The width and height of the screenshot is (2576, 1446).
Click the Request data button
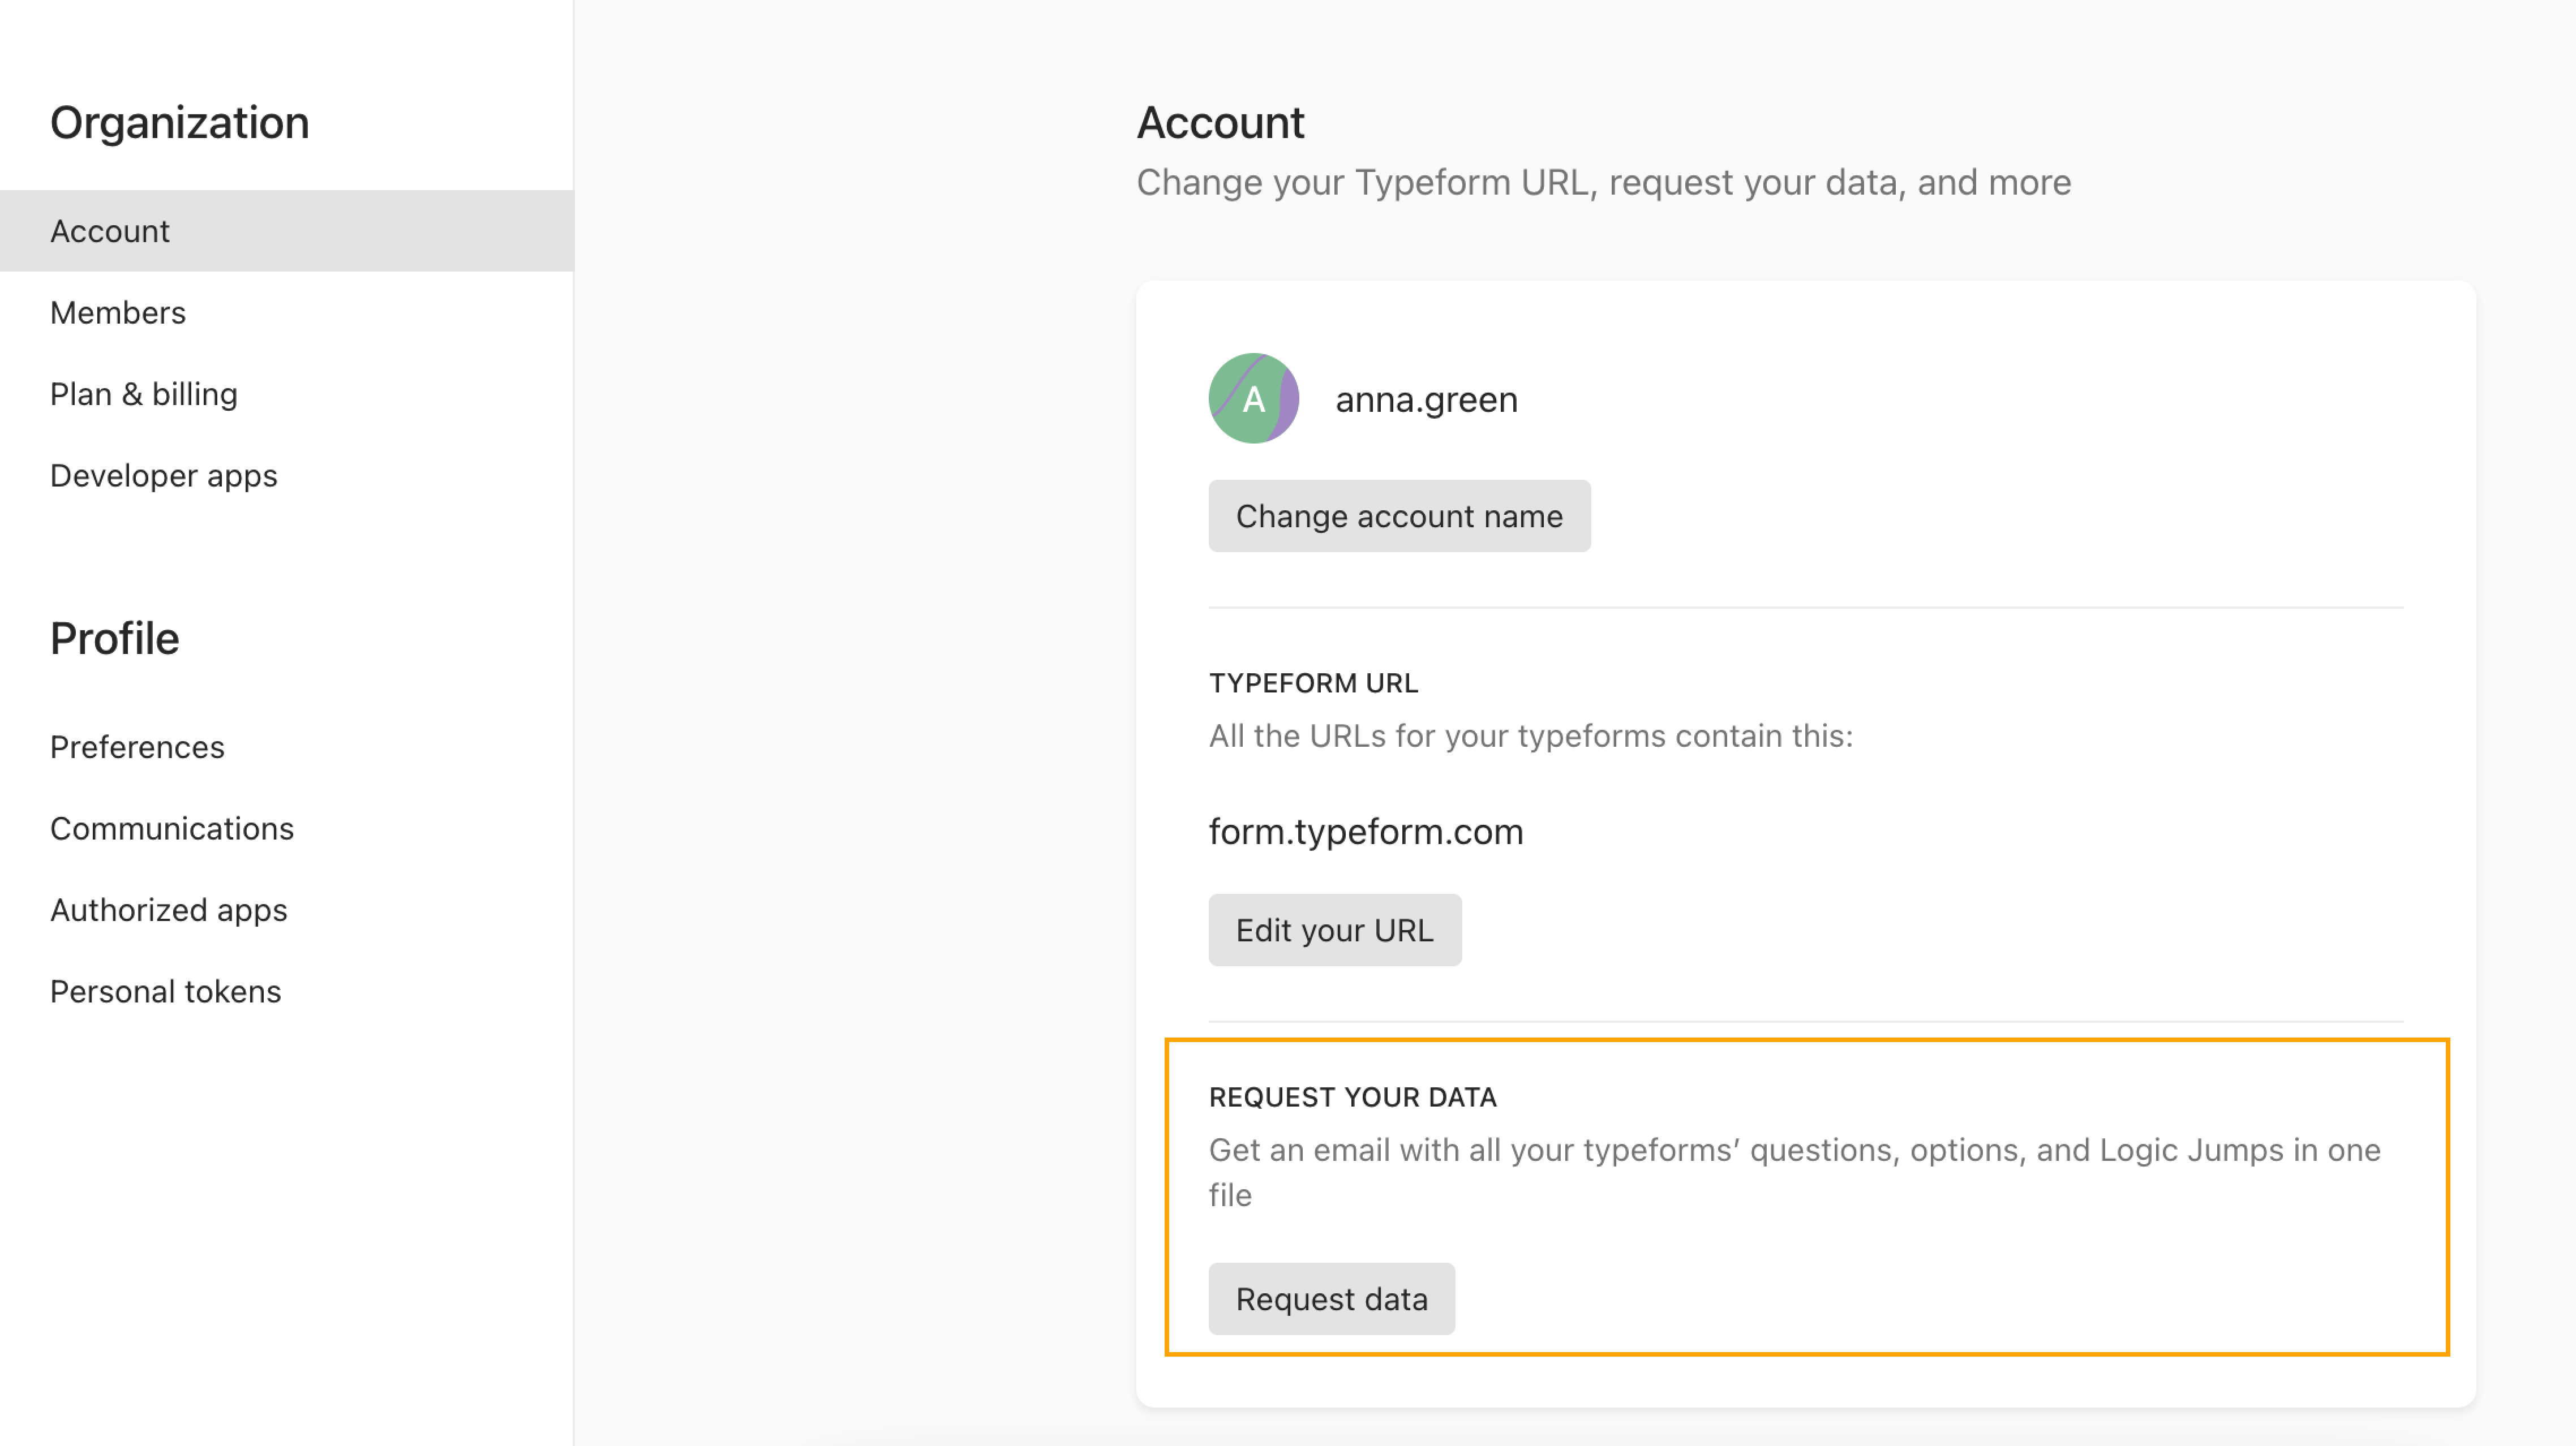(x=1332, y=1299)
